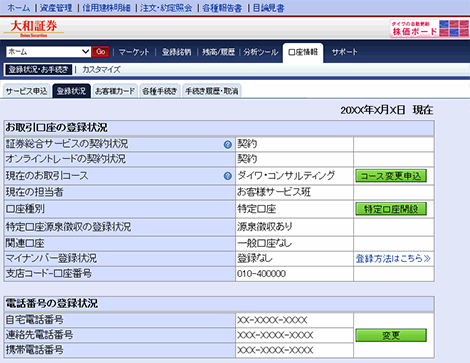Switch to the 手続き履歴・取消 tab

[212, 91]
